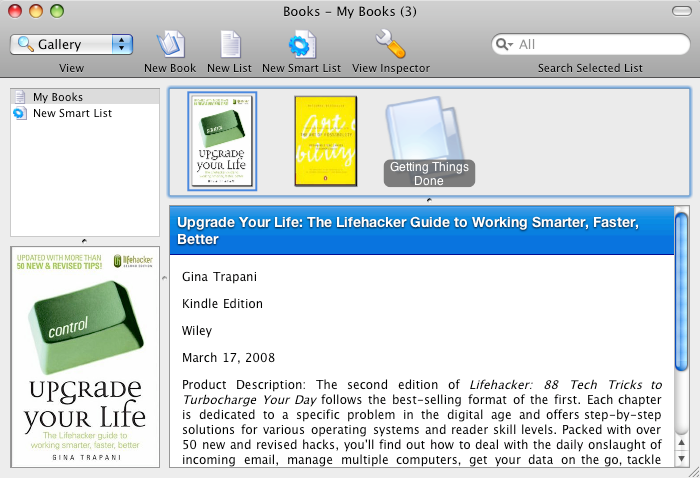
Task: Click the toolbar toggle pill button in title bar
Action: tap(682, 11)
